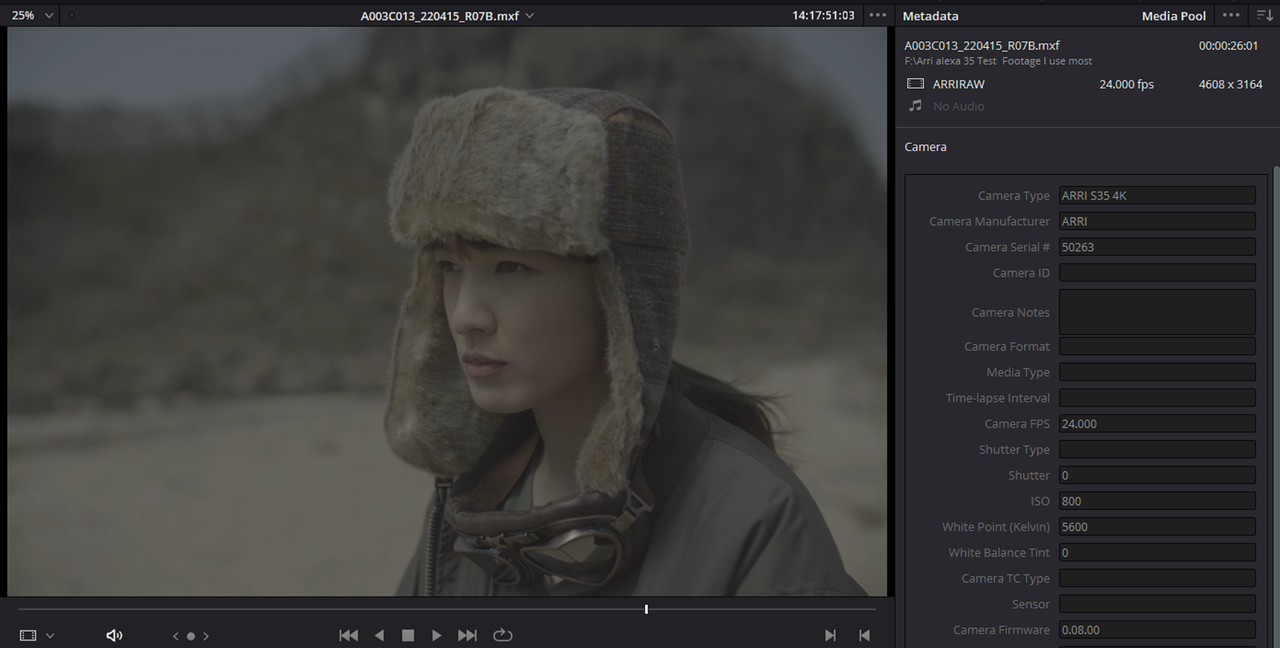Stop playback
The width and height of the screenshot is (1280, 648).
tap(408, 635)
